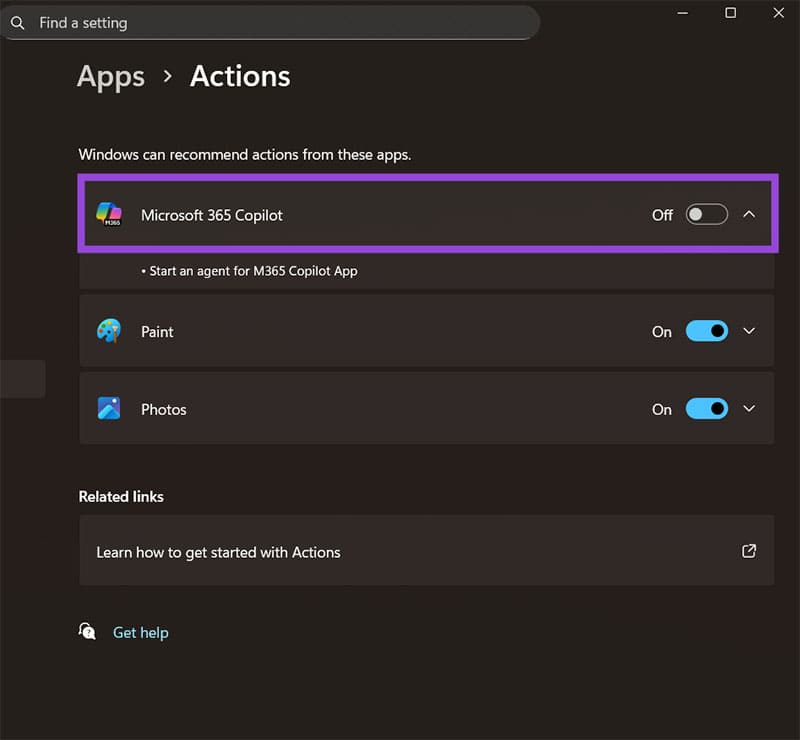The image size is (800, 740).
Task: Click the Get help icon
Action: (x=88, y=632)
